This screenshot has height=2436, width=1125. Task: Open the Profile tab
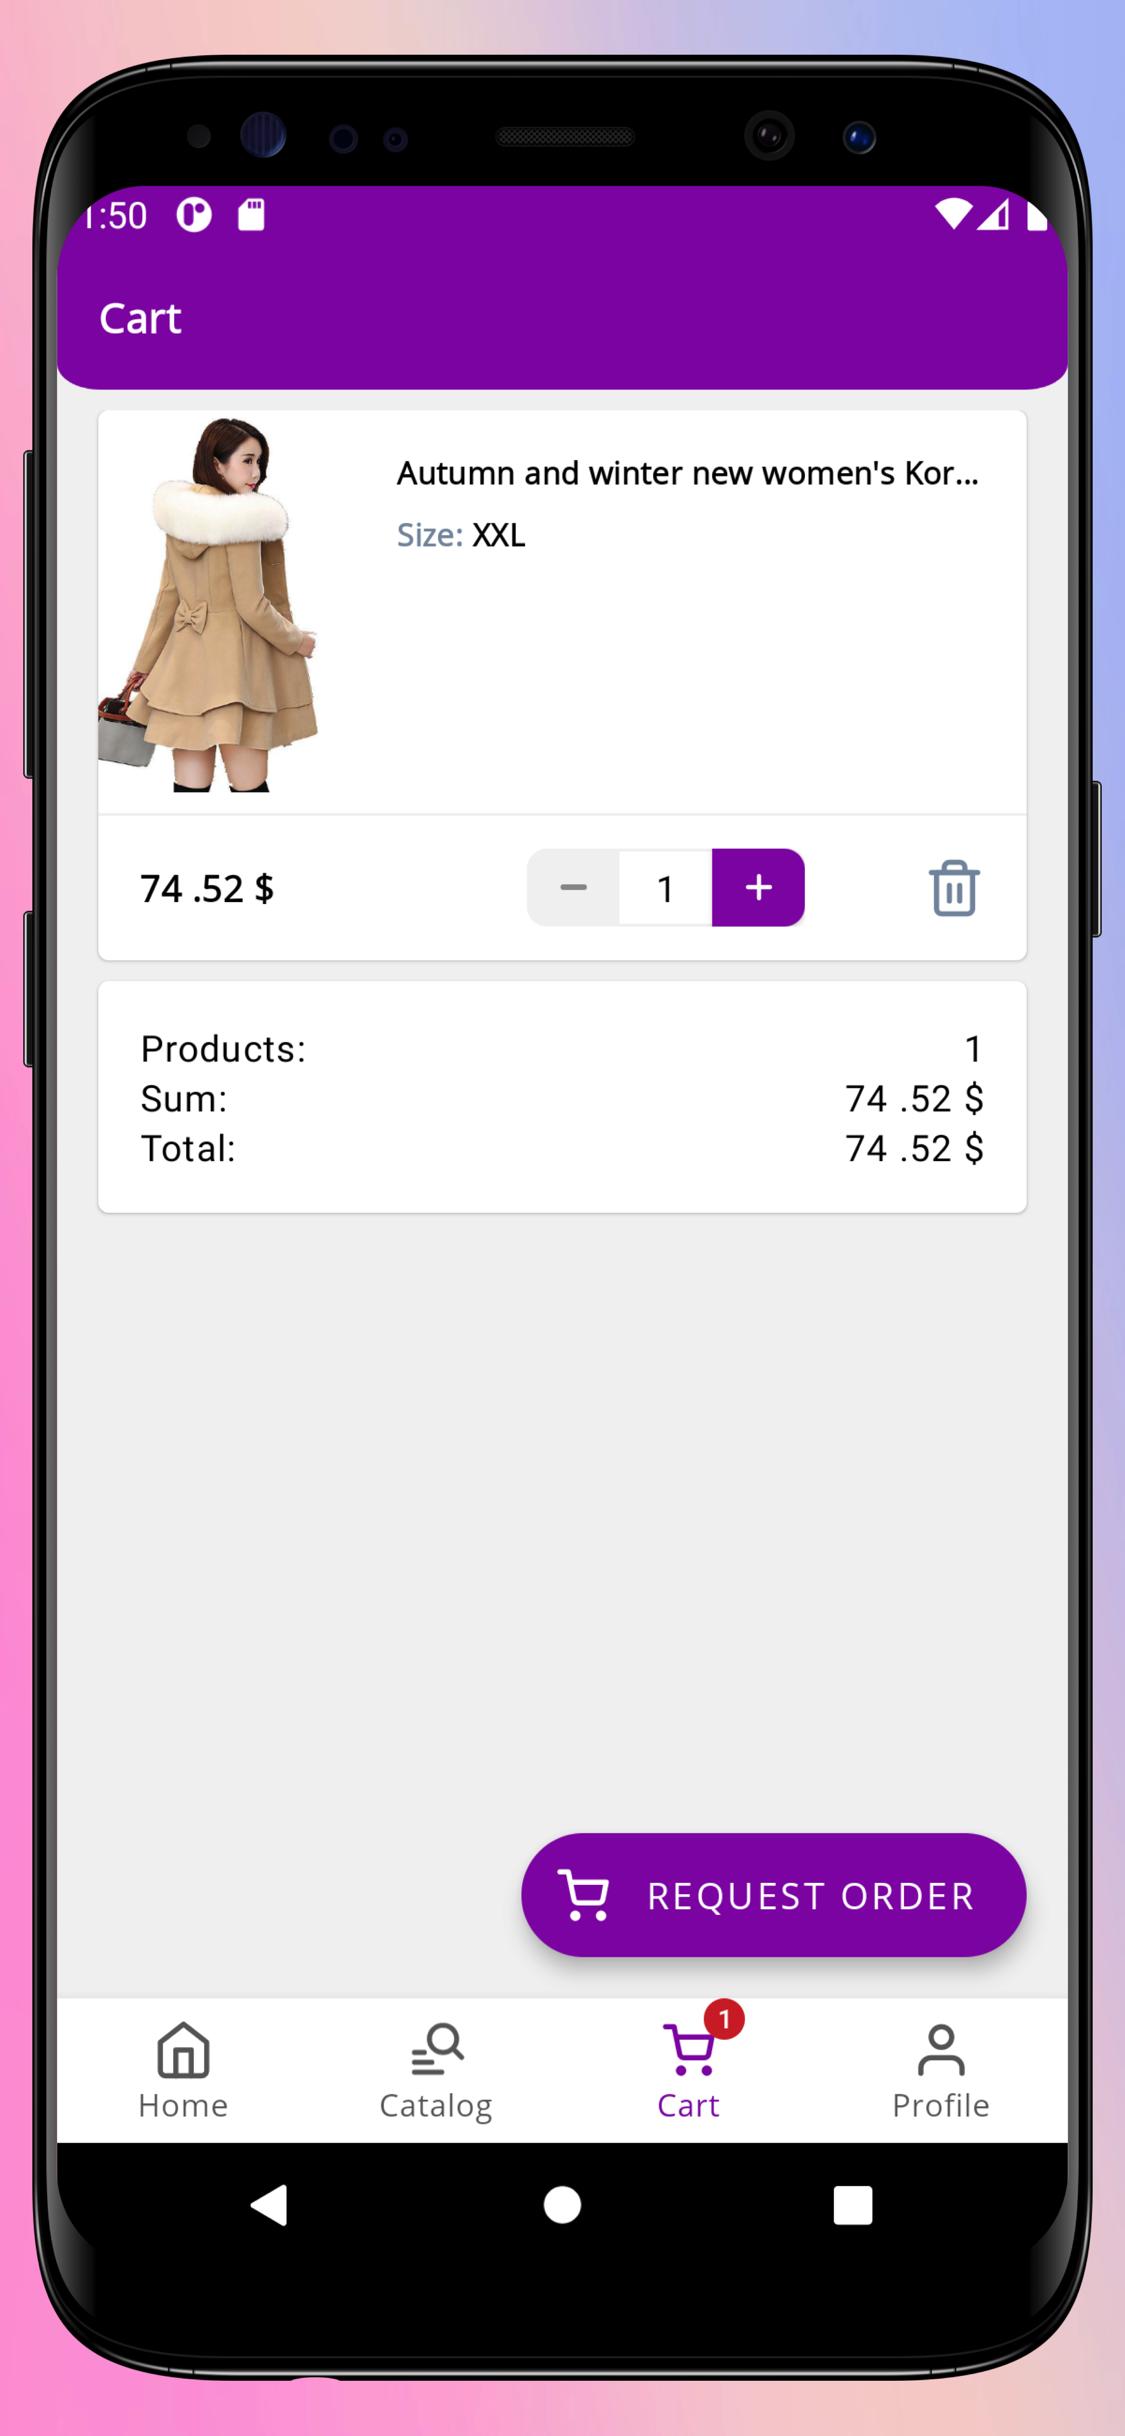[941, 2071]
